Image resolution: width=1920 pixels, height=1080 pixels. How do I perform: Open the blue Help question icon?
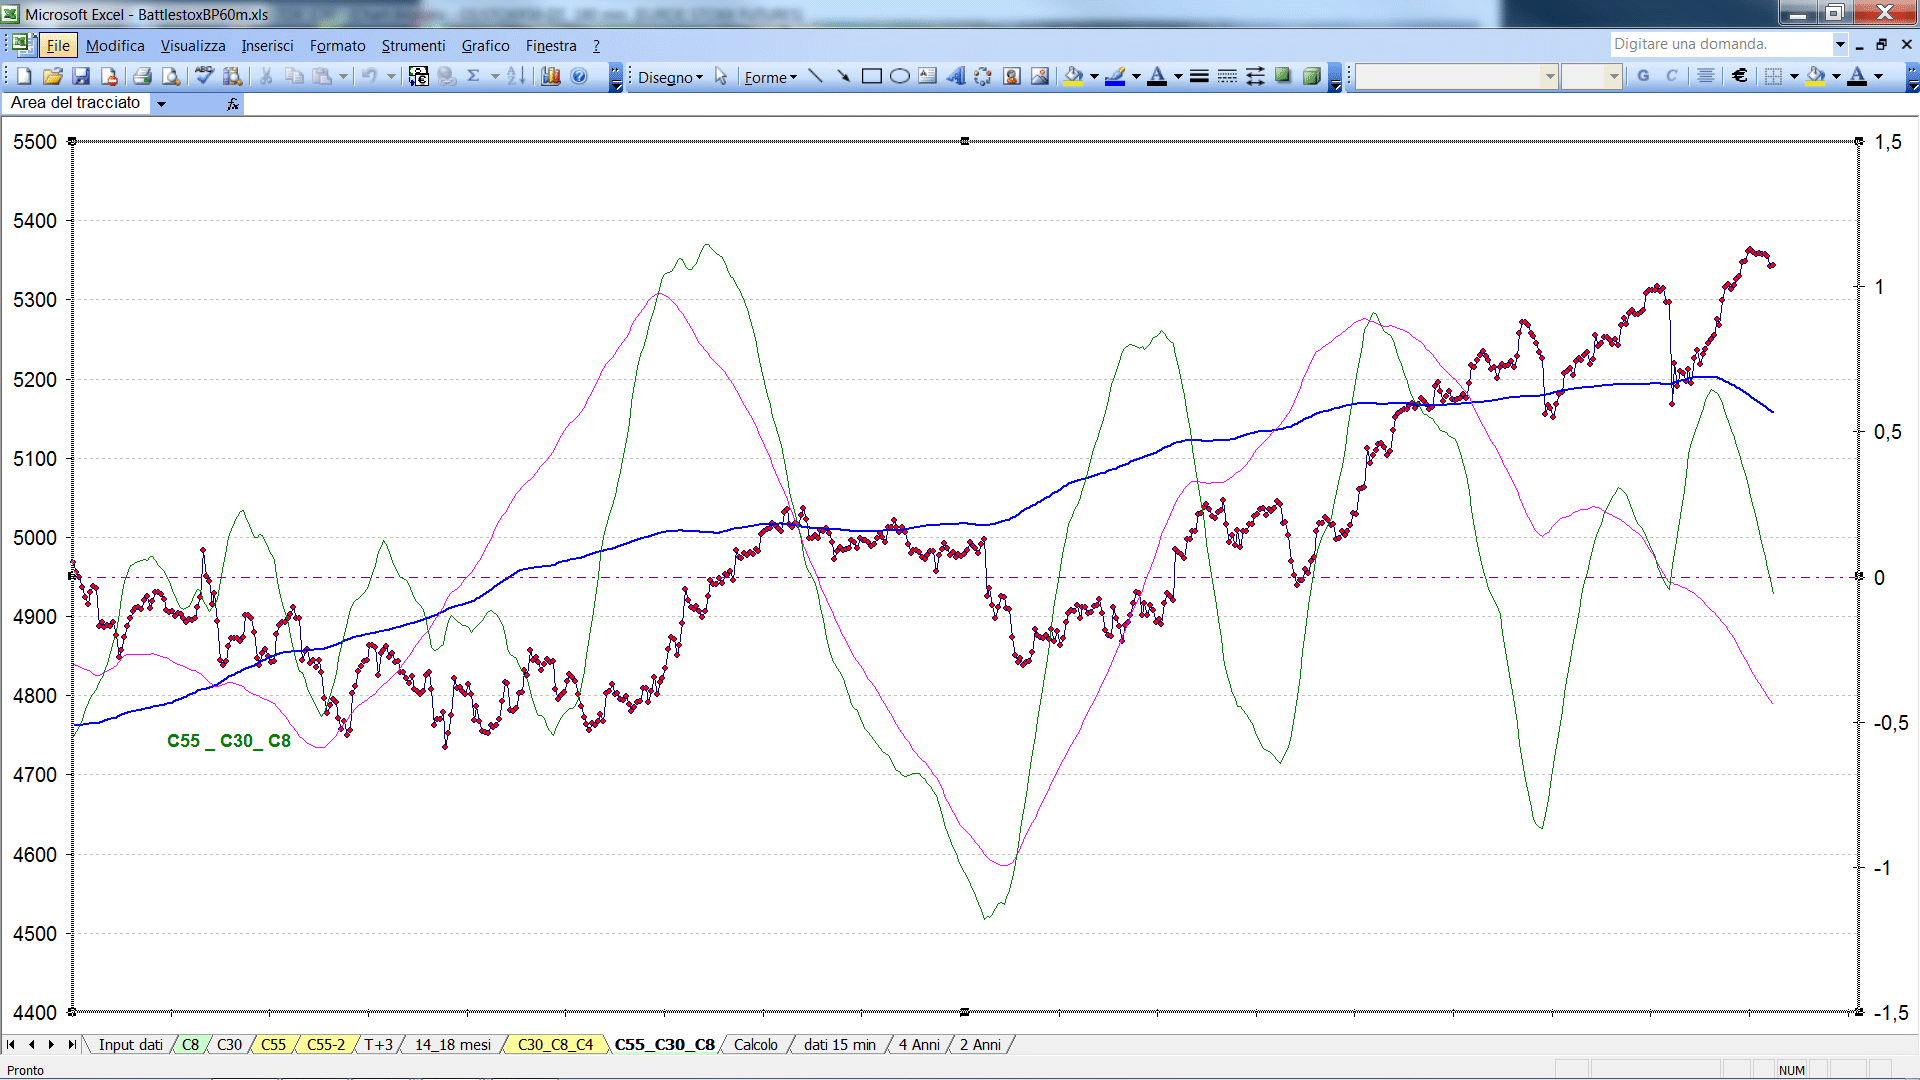(x=579, y=76)
